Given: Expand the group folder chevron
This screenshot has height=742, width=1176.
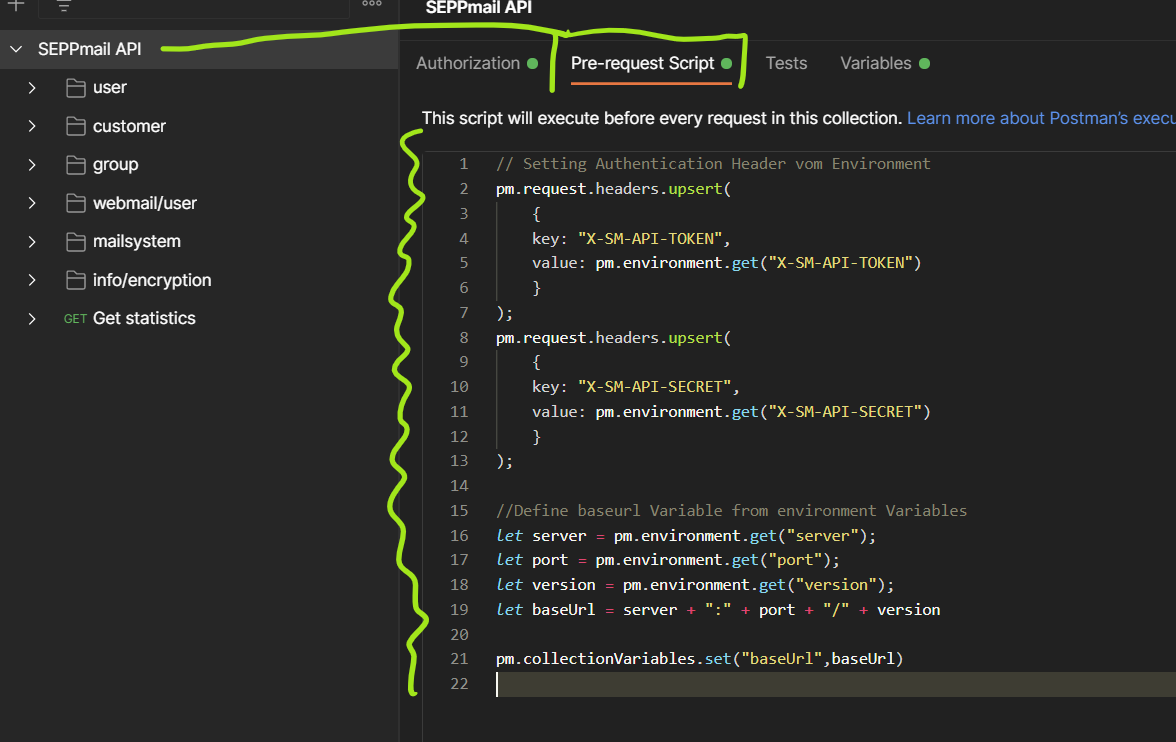Looking at the screenshot, I should [x=32, y=165].
